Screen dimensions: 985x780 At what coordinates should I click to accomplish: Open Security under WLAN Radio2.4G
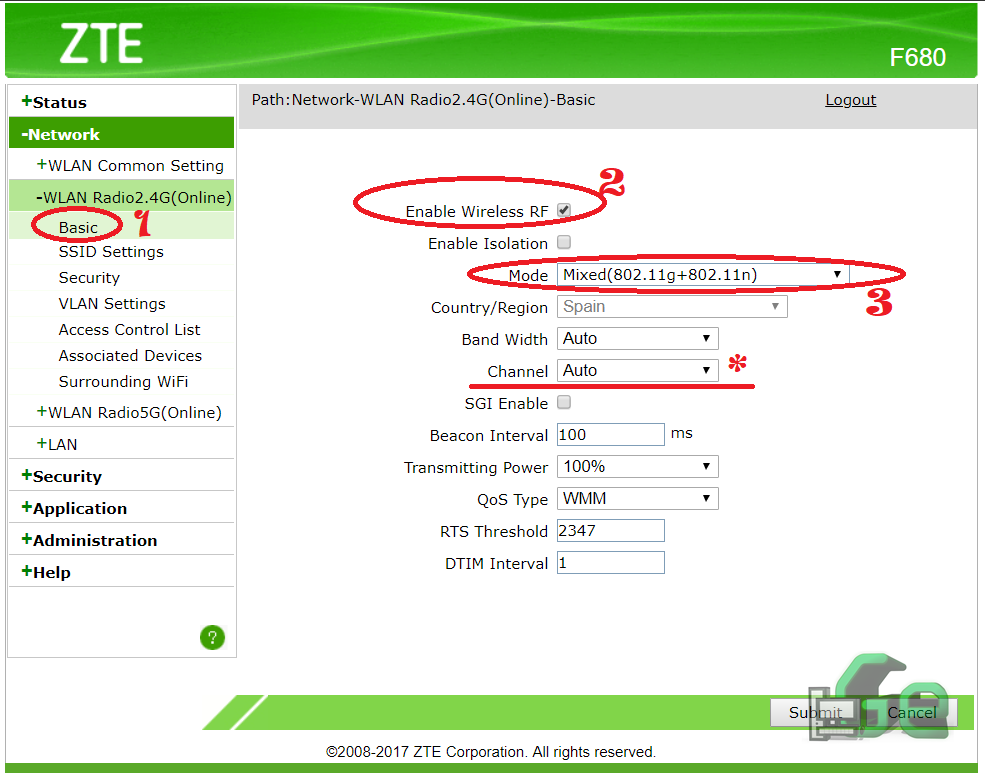pyautogui.click(x=89, y=278)
